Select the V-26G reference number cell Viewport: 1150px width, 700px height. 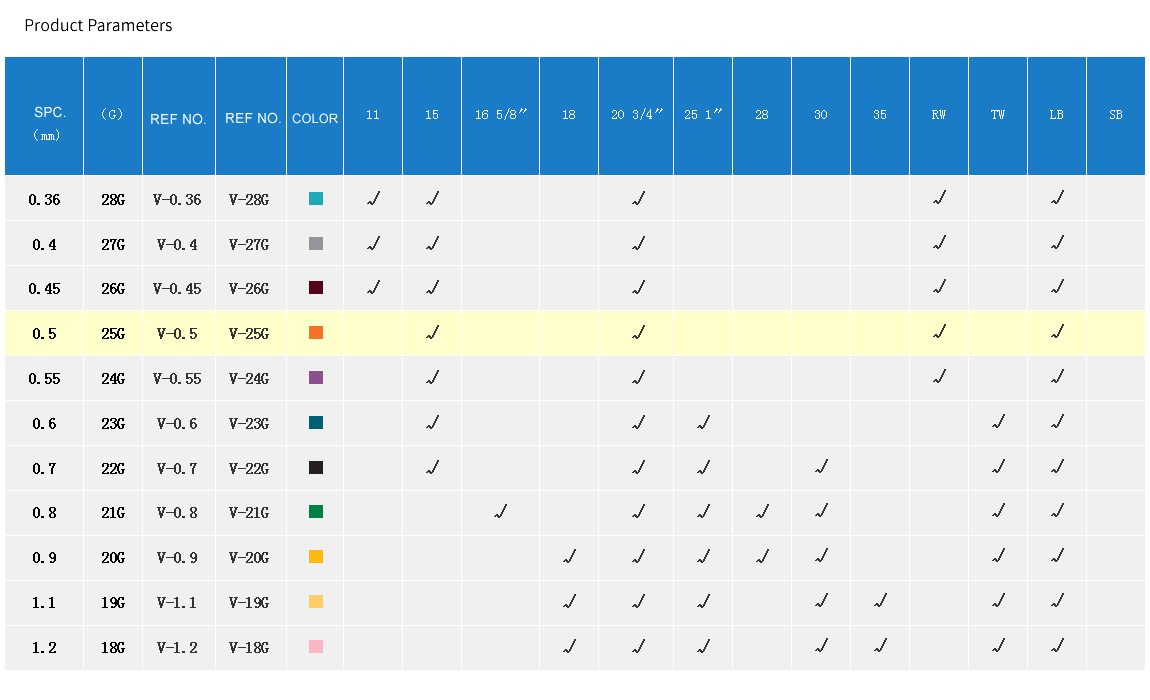click(249, 289)
